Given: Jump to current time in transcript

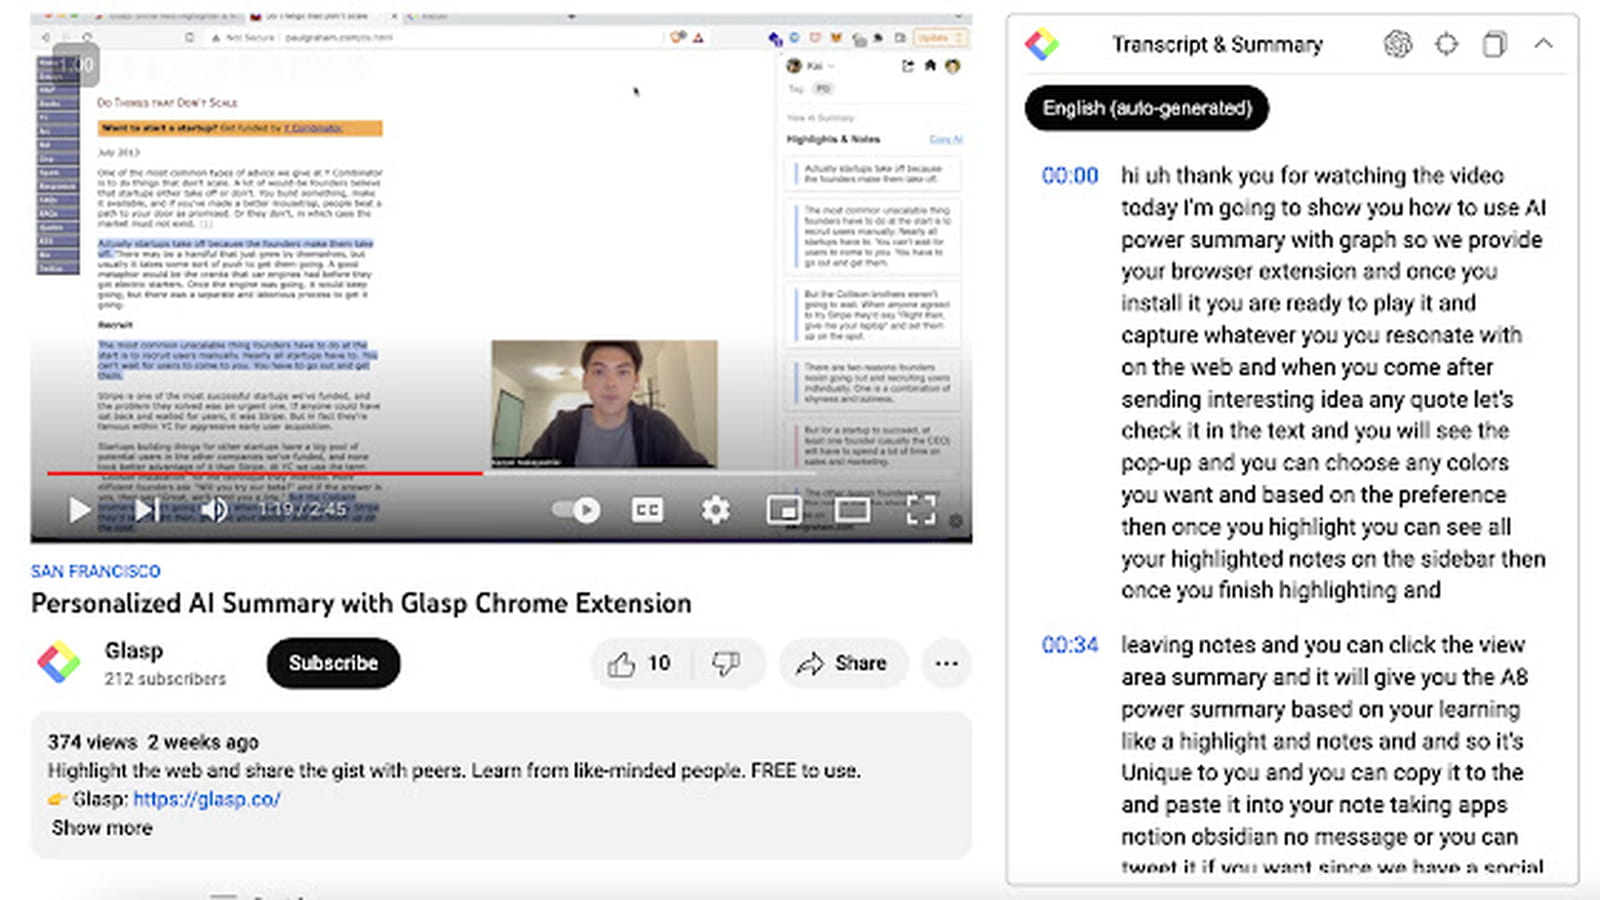Looking at the screenshot, I should [1446, 44].
